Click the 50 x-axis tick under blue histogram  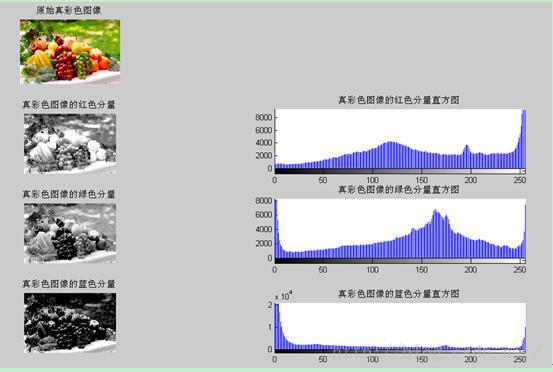[323, 359]
